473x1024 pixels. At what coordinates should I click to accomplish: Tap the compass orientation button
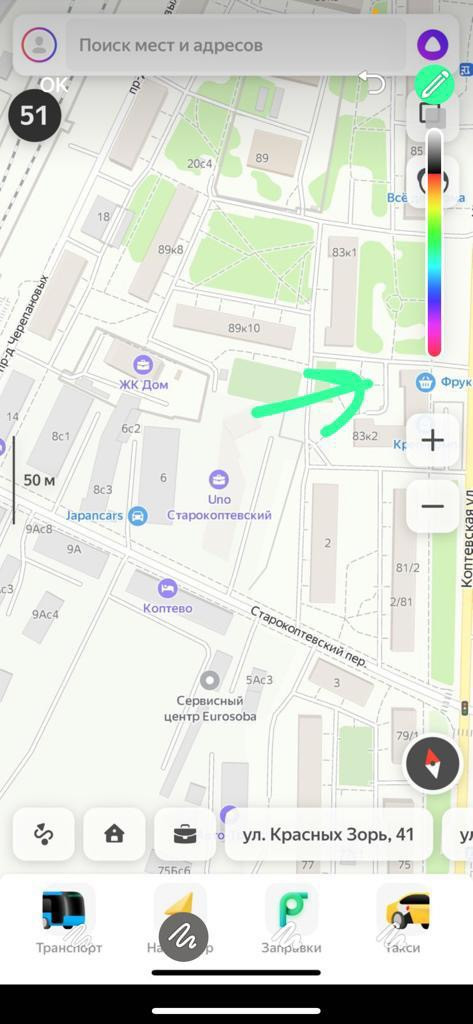pyautogui.click(x=432, y=765)
